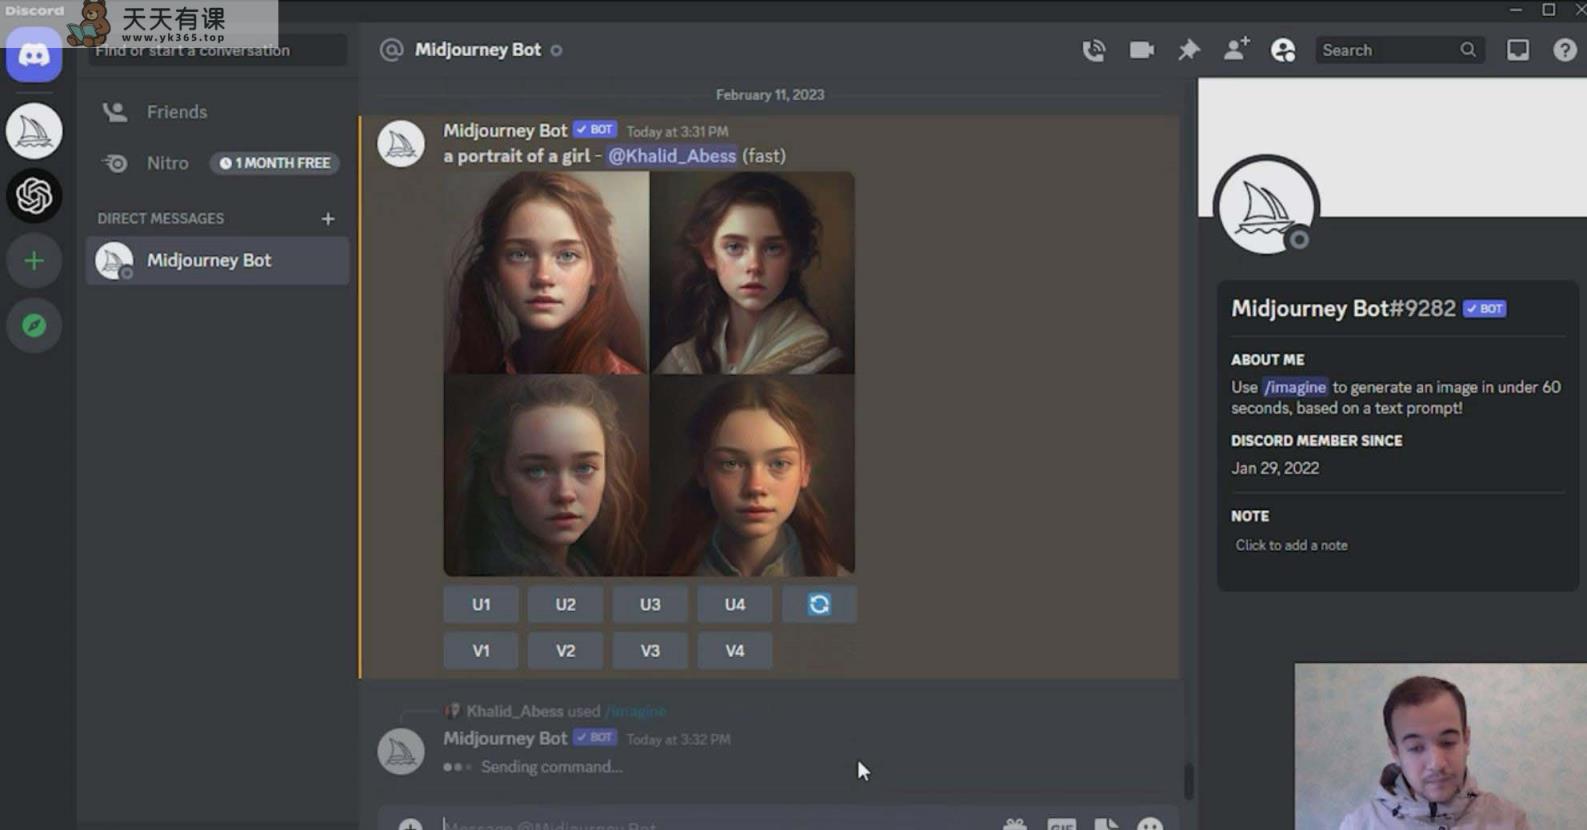Click Midjourney Bot username in first message
The height and width of the screenshot is (830, 1587).
point(505,130)
